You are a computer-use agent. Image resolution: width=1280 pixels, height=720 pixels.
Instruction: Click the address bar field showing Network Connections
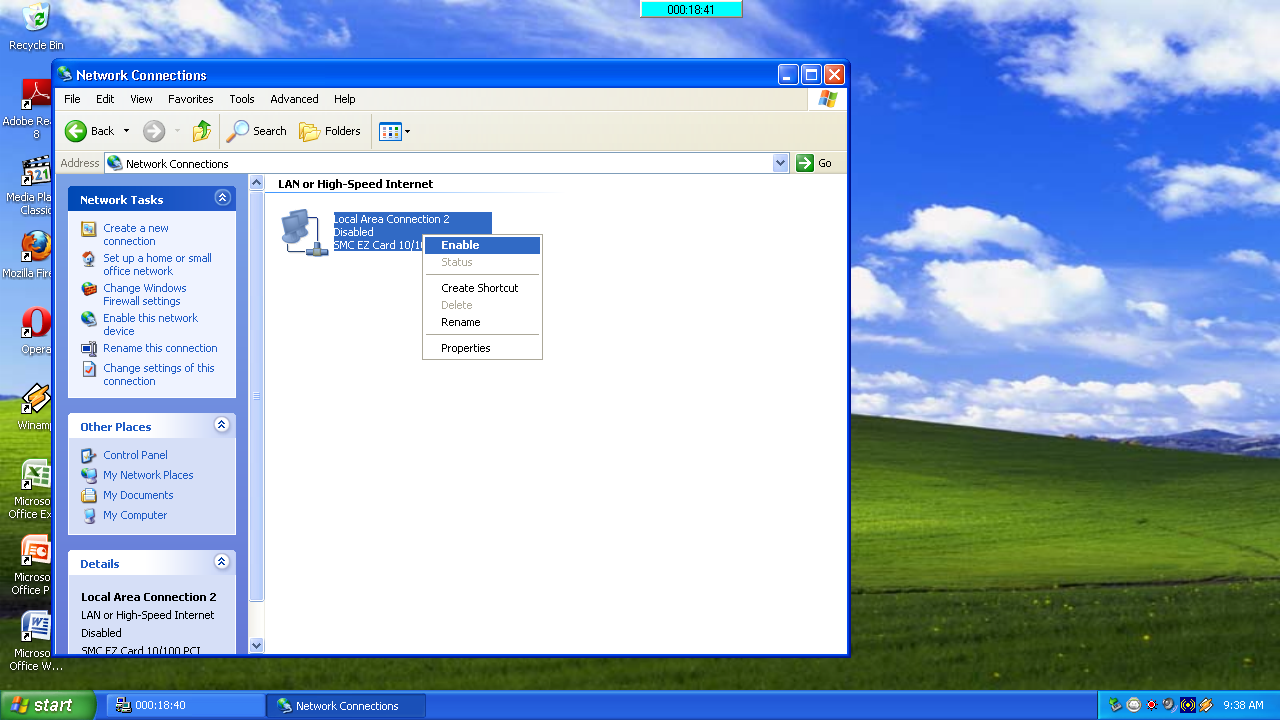447,163
